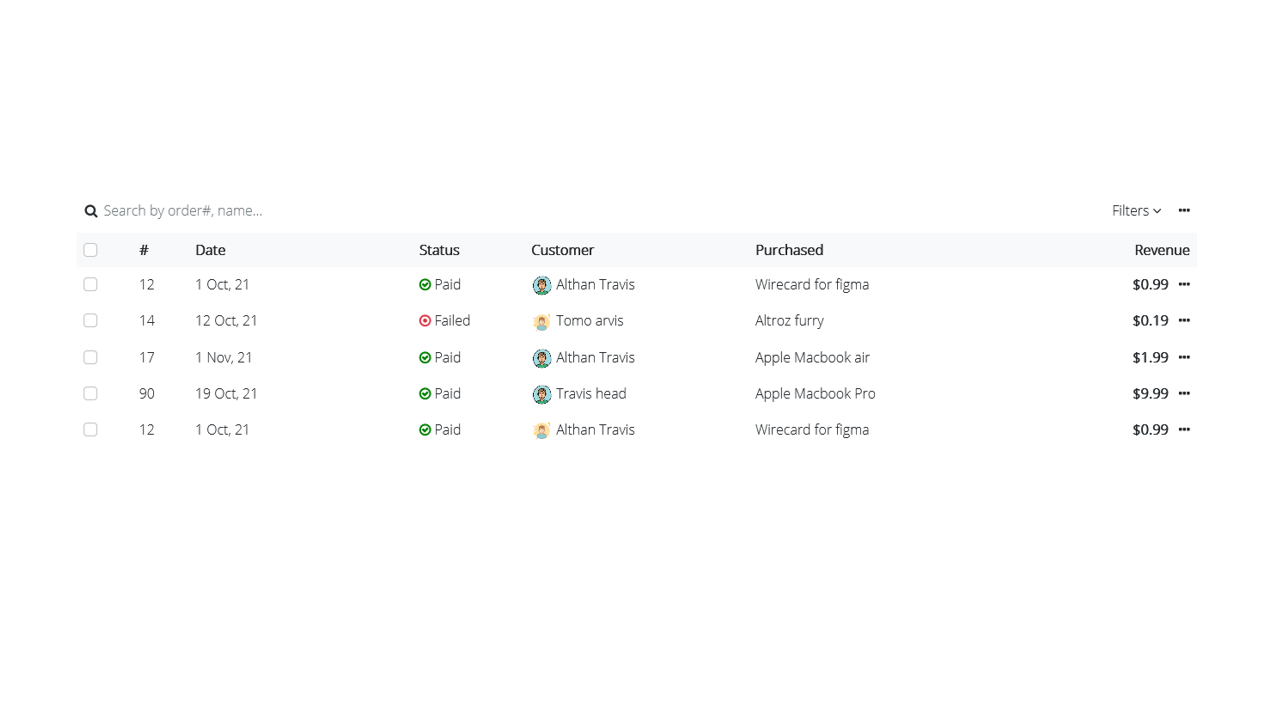1280x720 pixels.
Task: Click the red Failed status icon on Tomo arvis row
Action: (x=425, y=320)
